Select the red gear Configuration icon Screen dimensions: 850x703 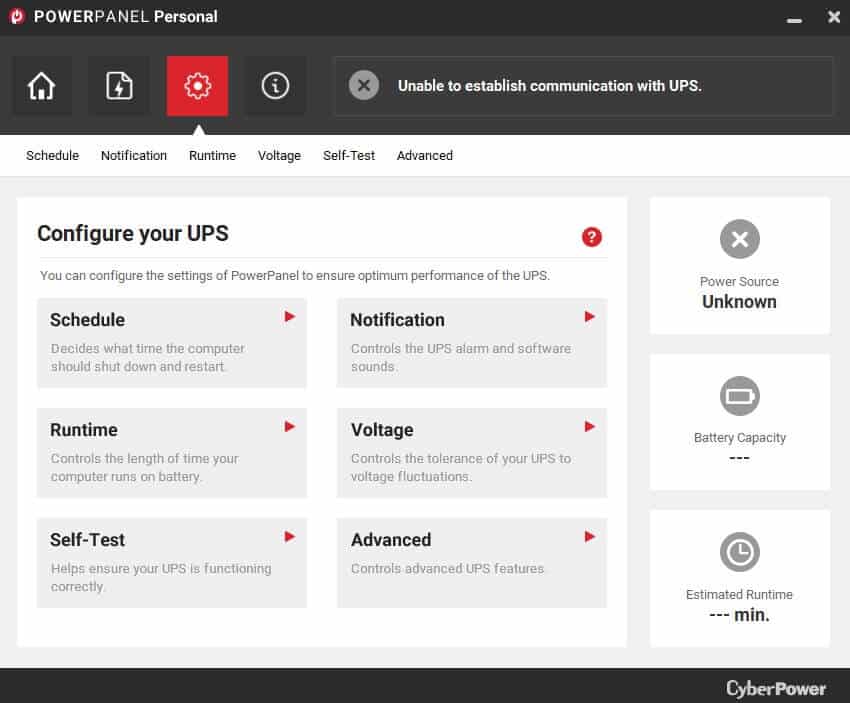pos(197,86)
